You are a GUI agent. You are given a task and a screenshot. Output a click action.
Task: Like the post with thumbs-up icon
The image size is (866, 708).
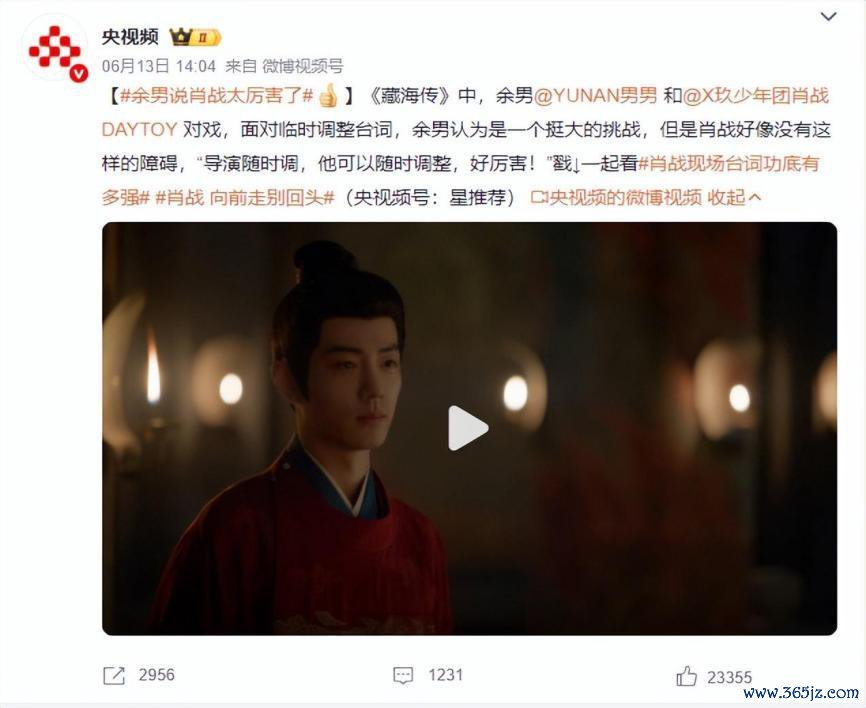click(x=687, y=677)
